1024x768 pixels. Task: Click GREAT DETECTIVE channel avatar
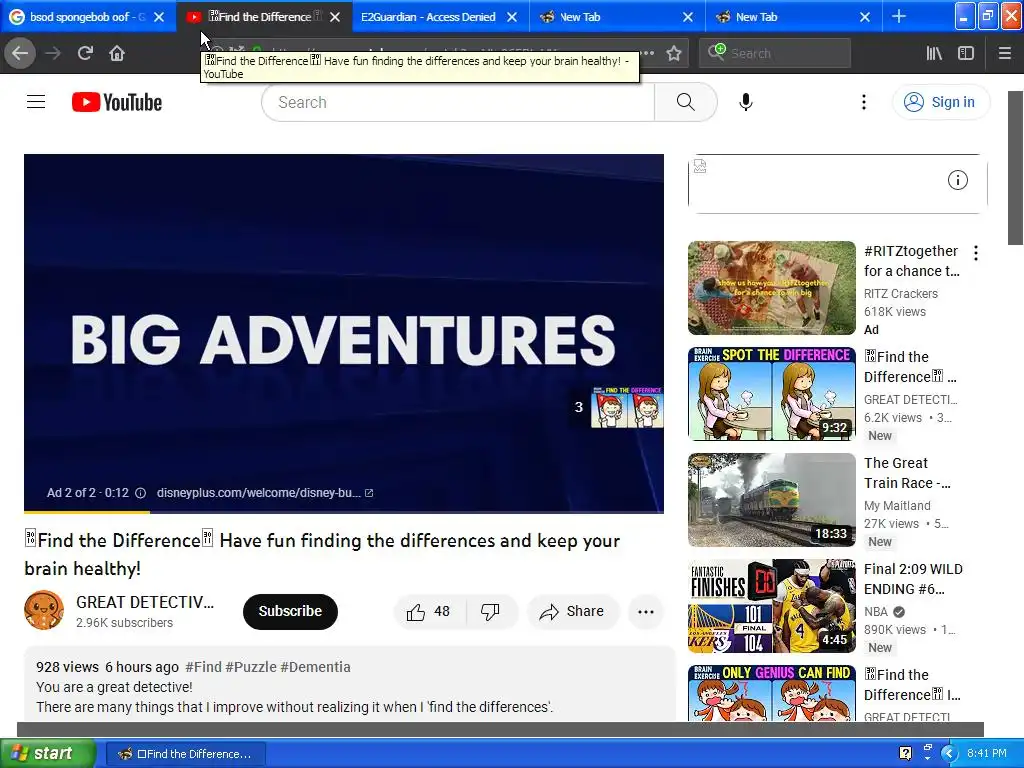(44, 610)
